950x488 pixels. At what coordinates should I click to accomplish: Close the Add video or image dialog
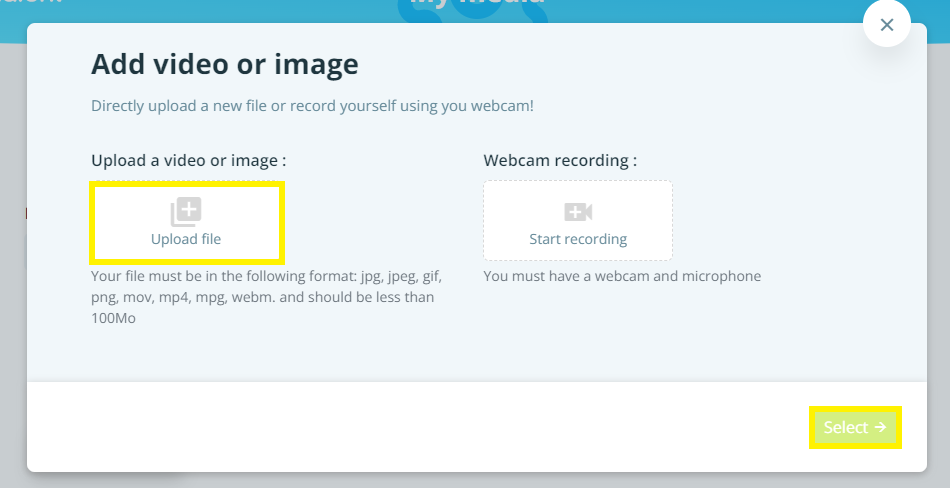coord(886,25)
